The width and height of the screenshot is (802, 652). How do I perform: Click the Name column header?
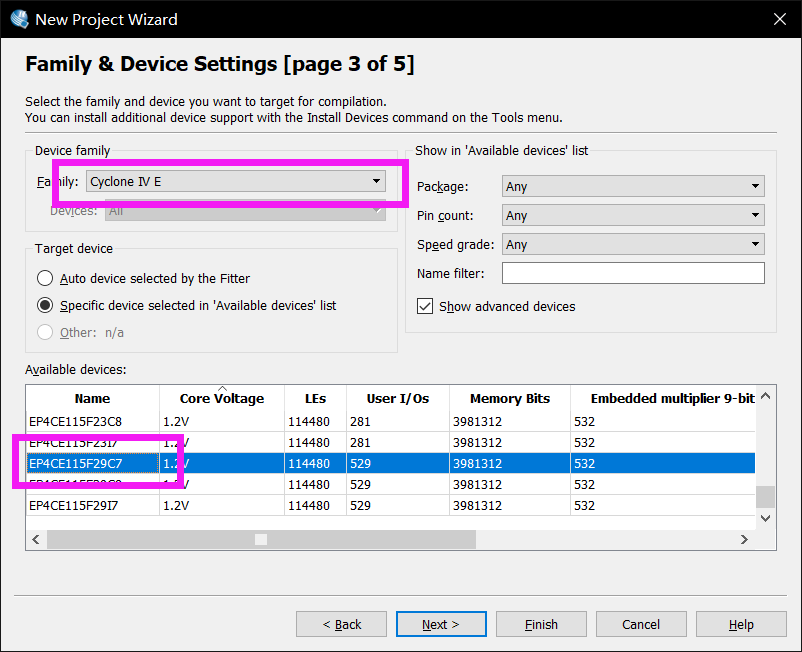click(92, 398)
